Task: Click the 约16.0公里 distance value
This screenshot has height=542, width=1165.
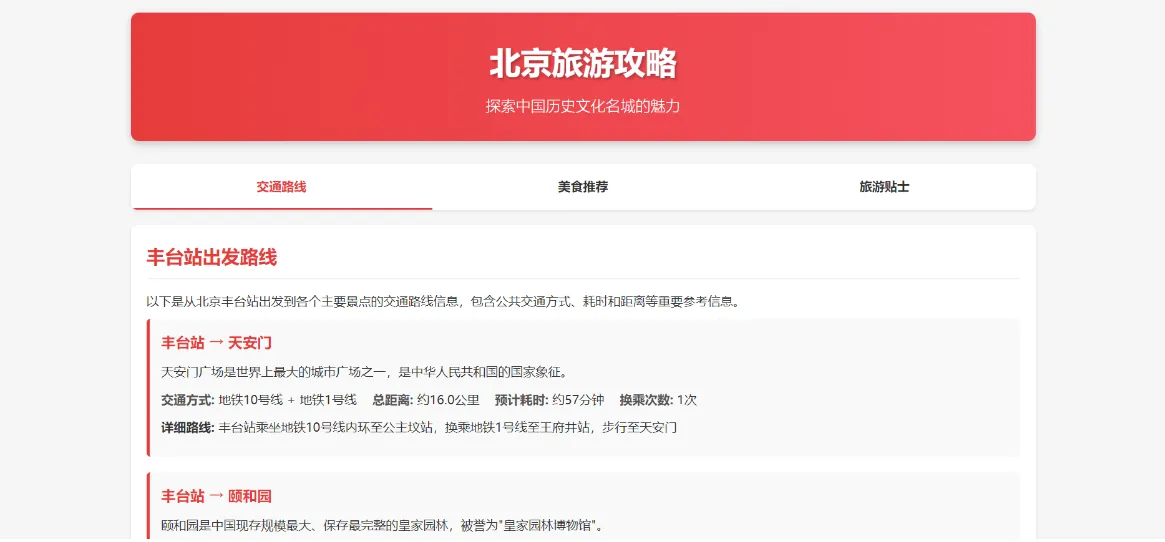Action: [x=448, y=400]
